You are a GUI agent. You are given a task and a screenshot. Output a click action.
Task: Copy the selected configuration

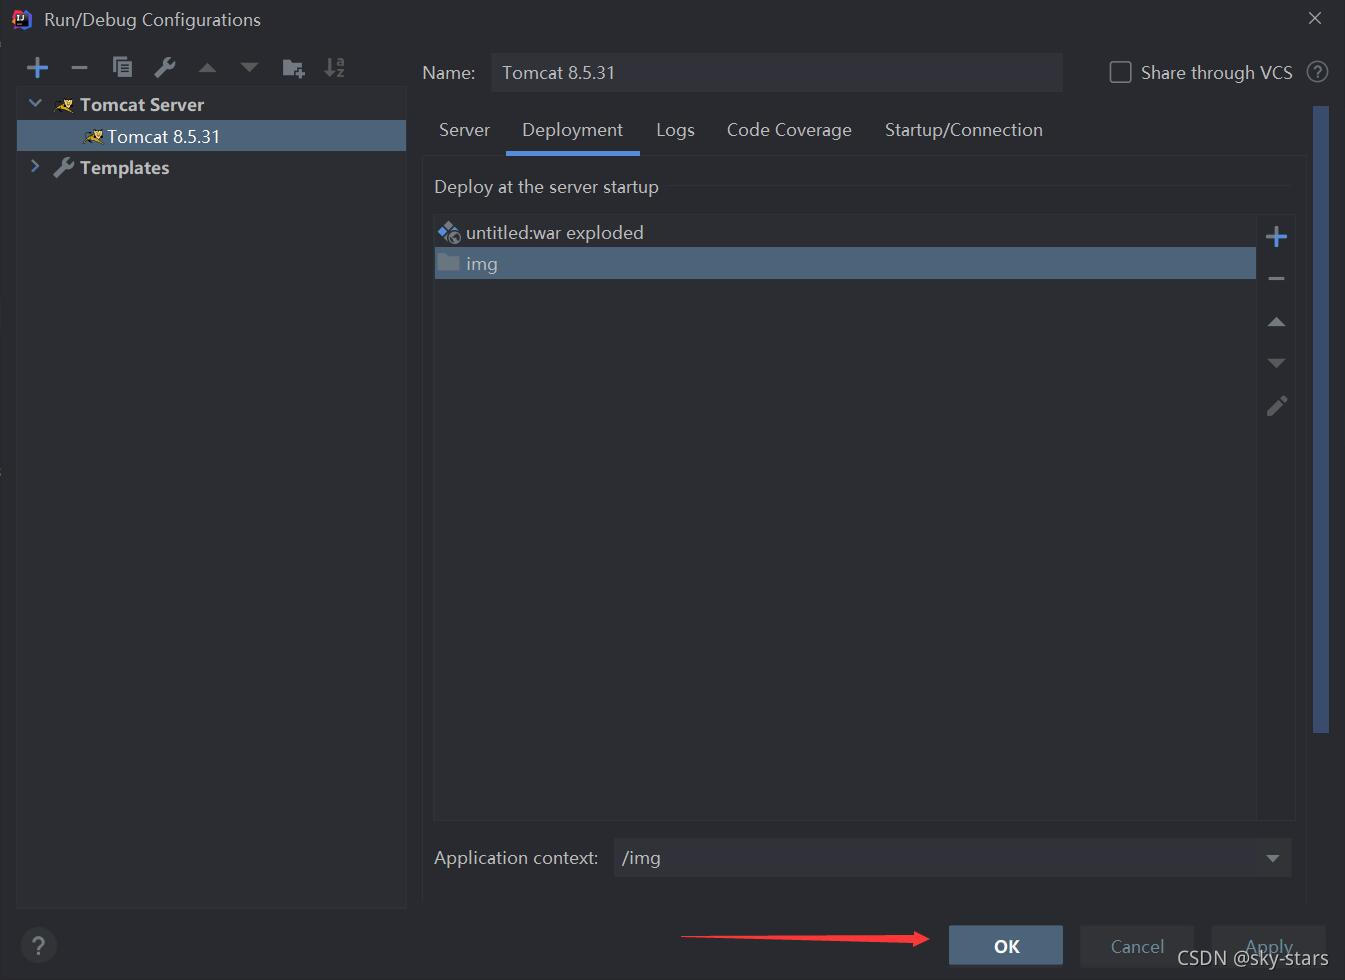point(122,67)
